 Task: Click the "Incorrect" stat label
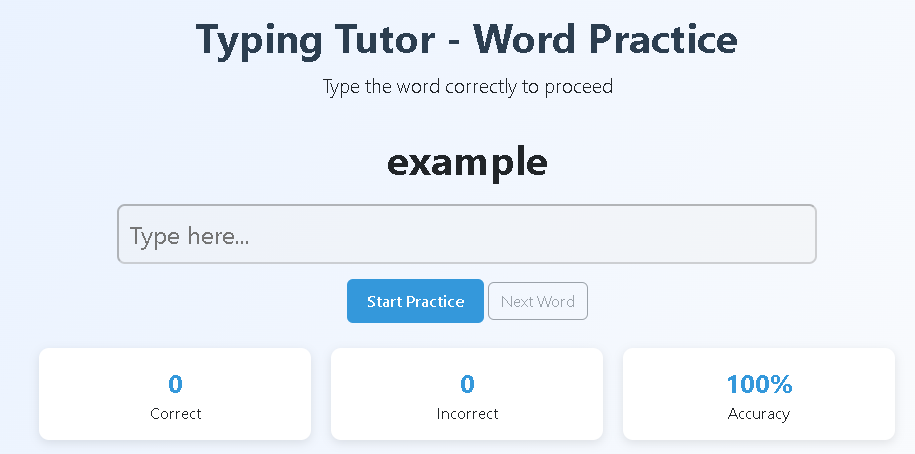pos(467,414)
